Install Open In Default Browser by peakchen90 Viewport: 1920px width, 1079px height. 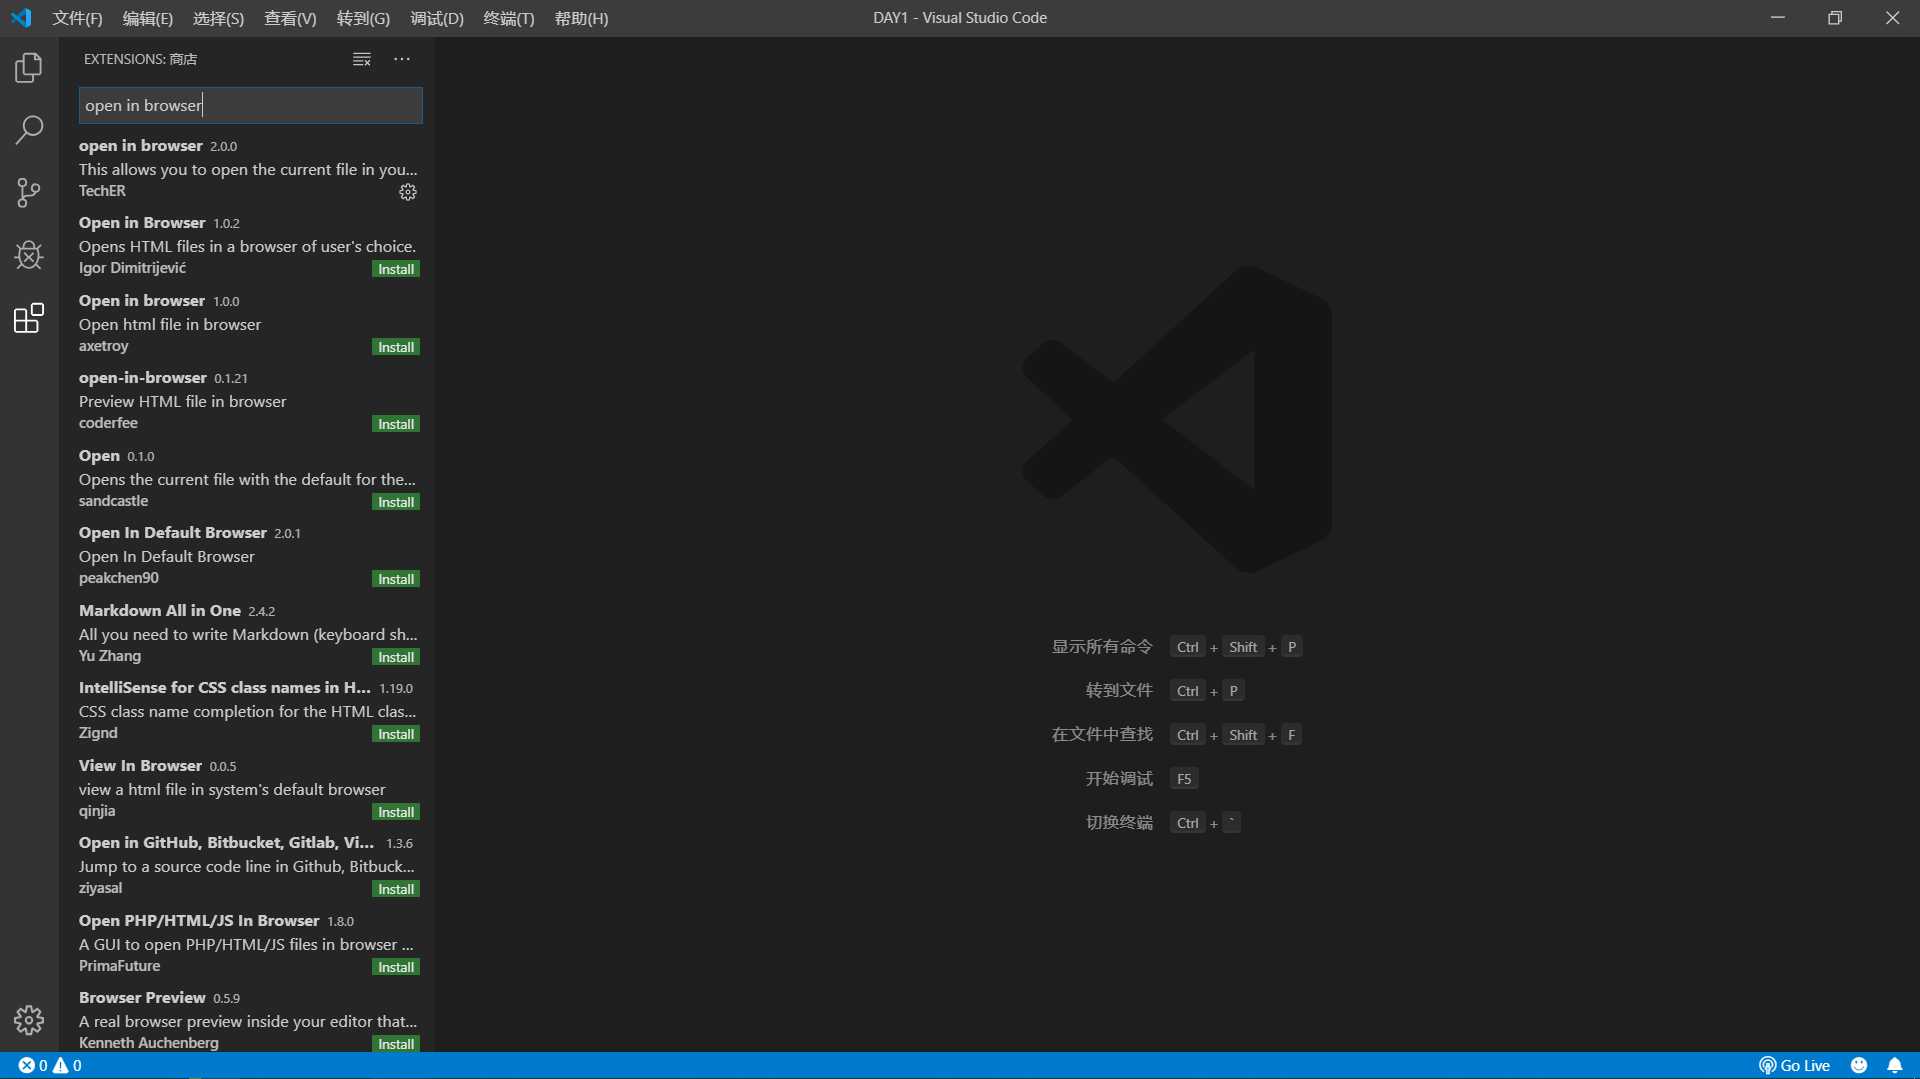pyautogui.click(x=396, y=580)
